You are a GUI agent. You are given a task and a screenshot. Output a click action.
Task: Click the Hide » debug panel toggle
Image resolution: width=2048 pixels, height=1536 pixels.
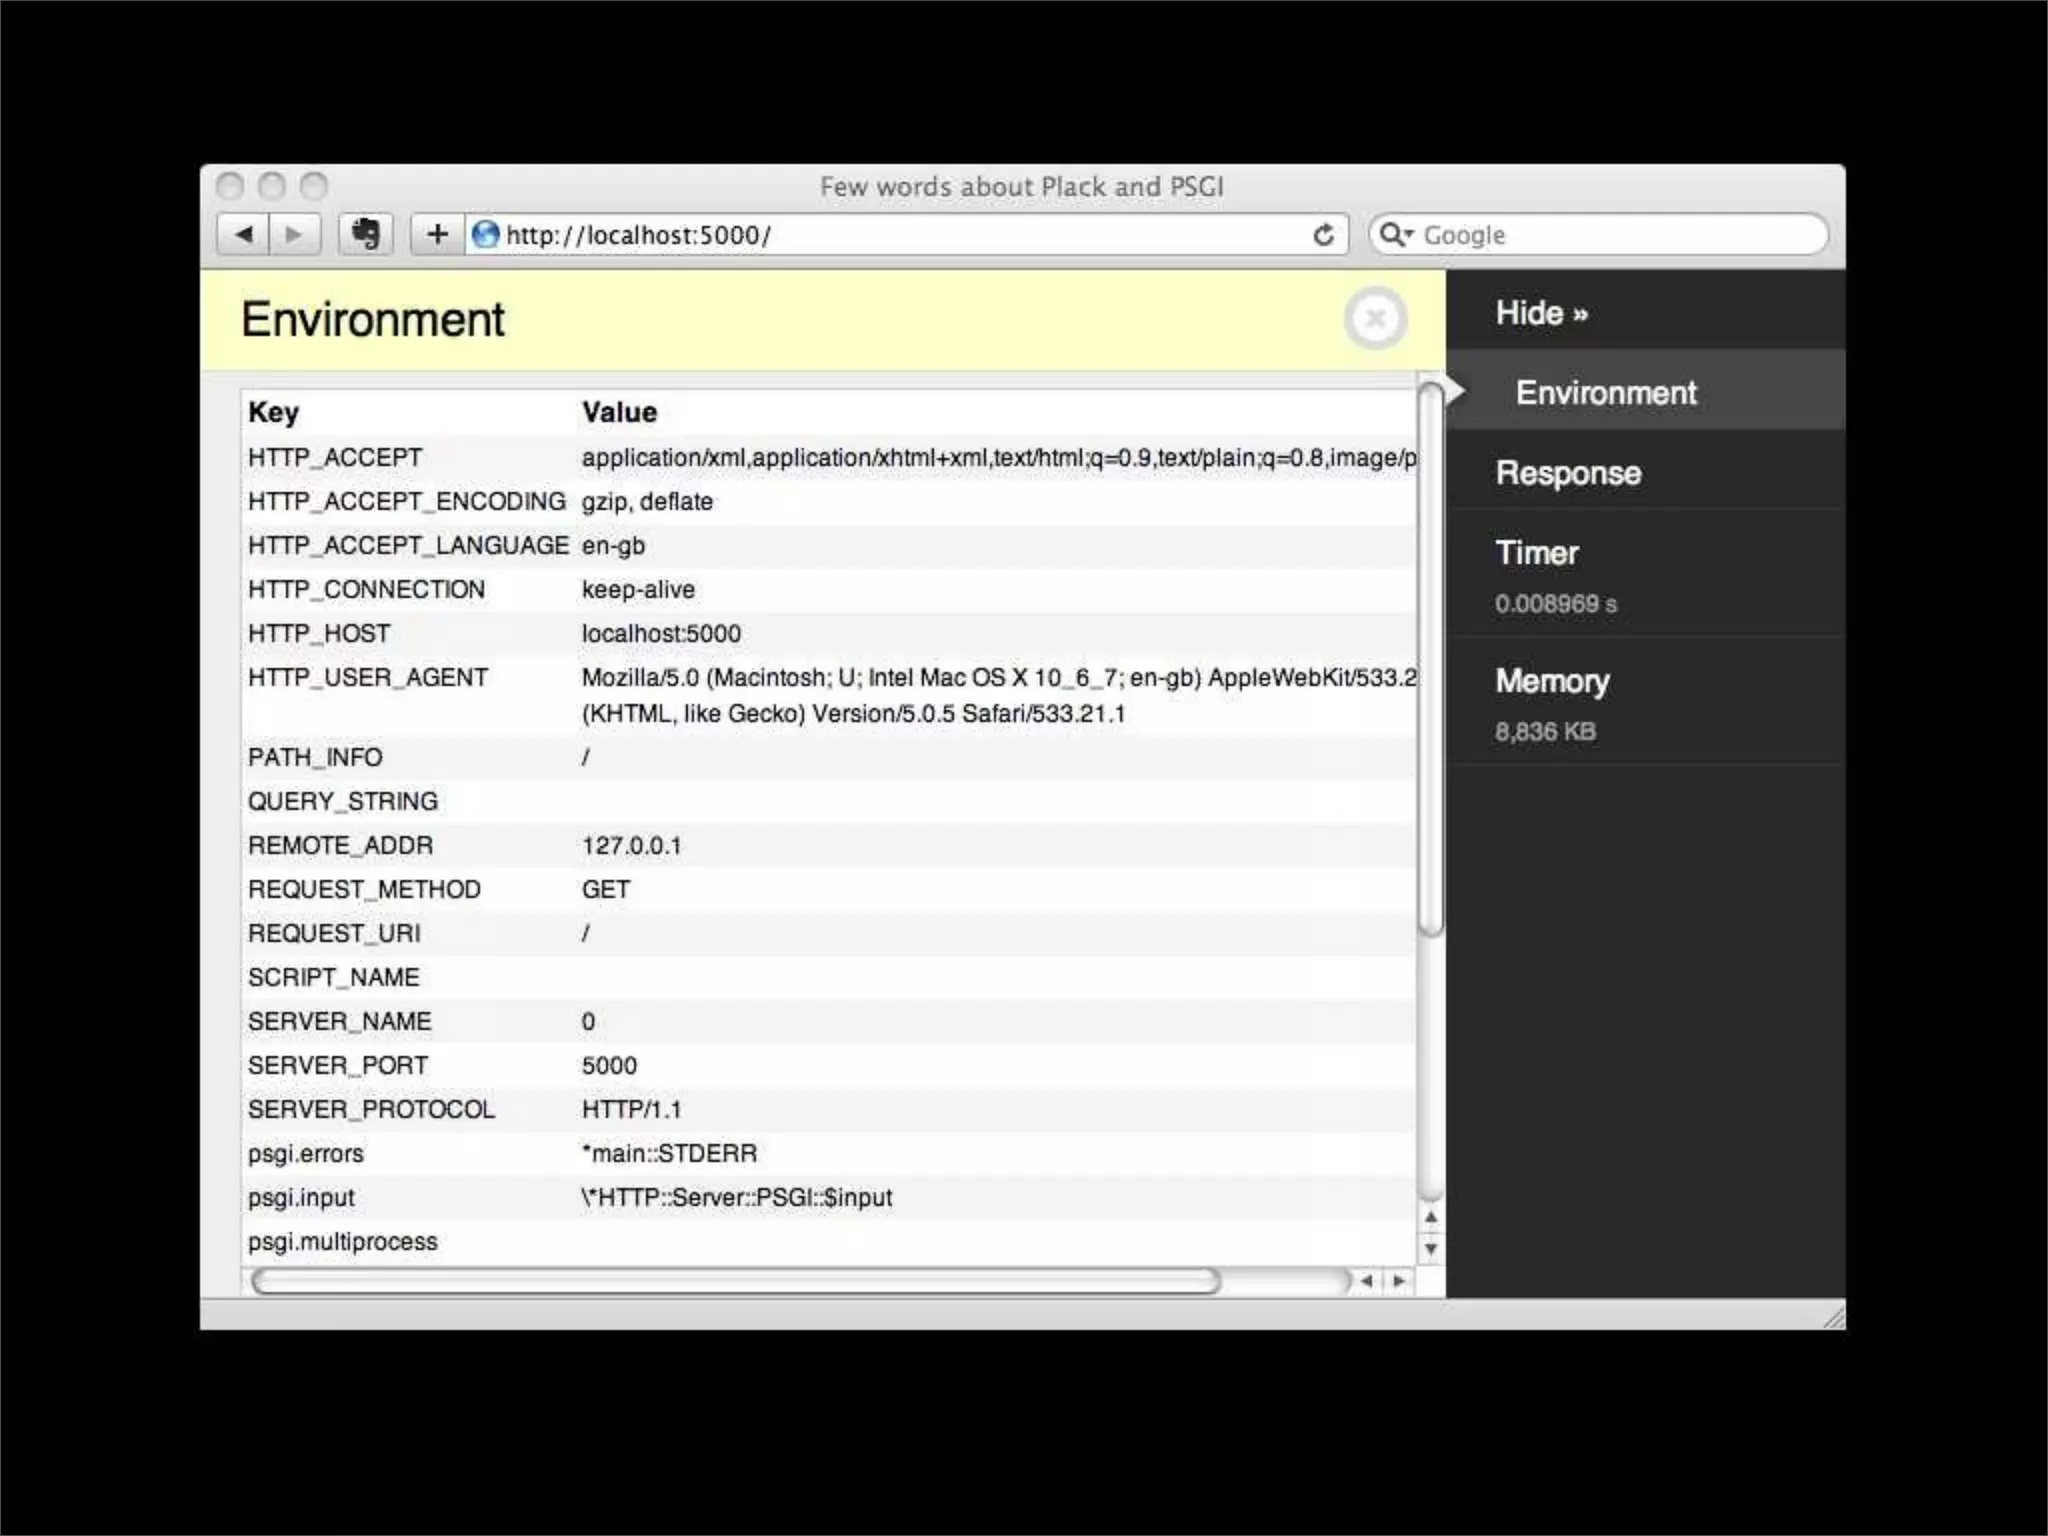coord(1541,313)
